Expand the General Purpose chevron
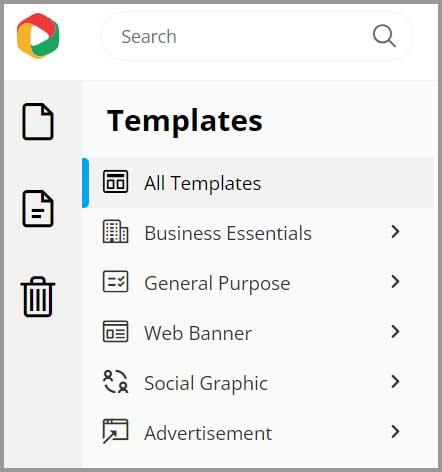This screenshot has height=472, width=442. tap(395, 281)
